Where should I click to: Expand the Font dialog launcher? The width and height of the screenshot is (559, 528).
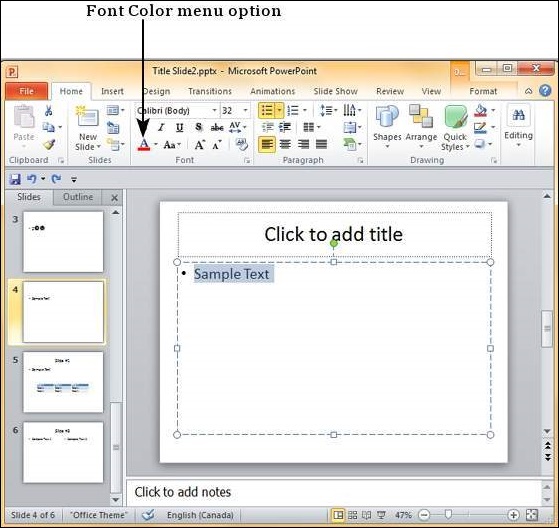click(247, 161)
